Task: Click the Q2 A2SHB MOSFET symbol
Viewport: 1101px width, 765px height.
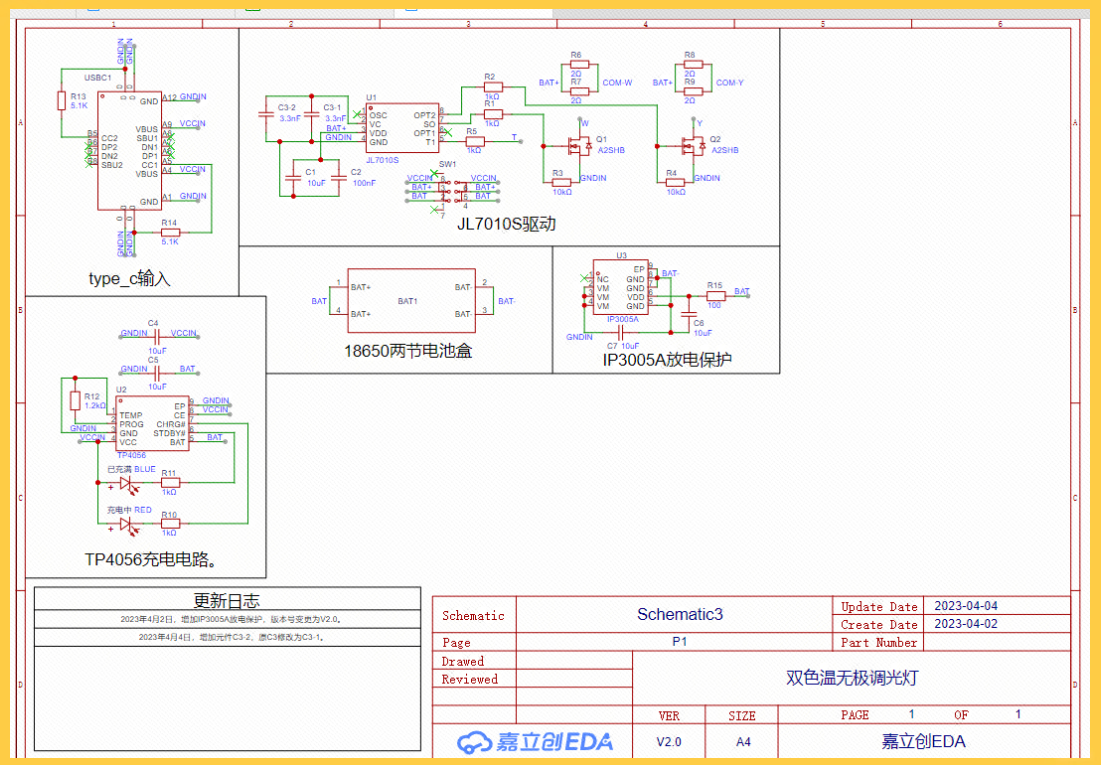Action: point(691,146)
